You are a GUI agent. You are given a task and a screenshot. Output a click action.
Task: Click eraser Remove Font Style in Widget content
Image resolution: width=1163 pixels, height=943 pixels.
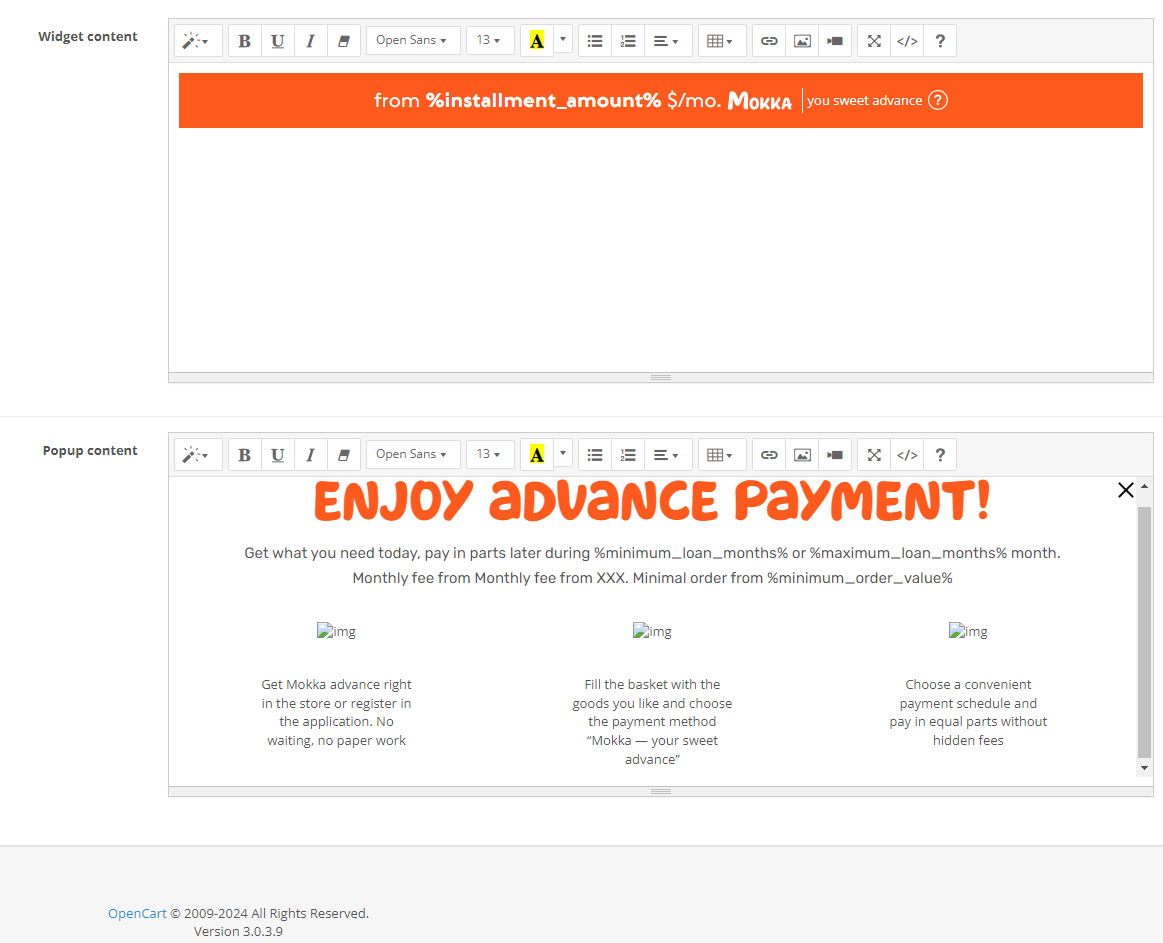(343, 41)
